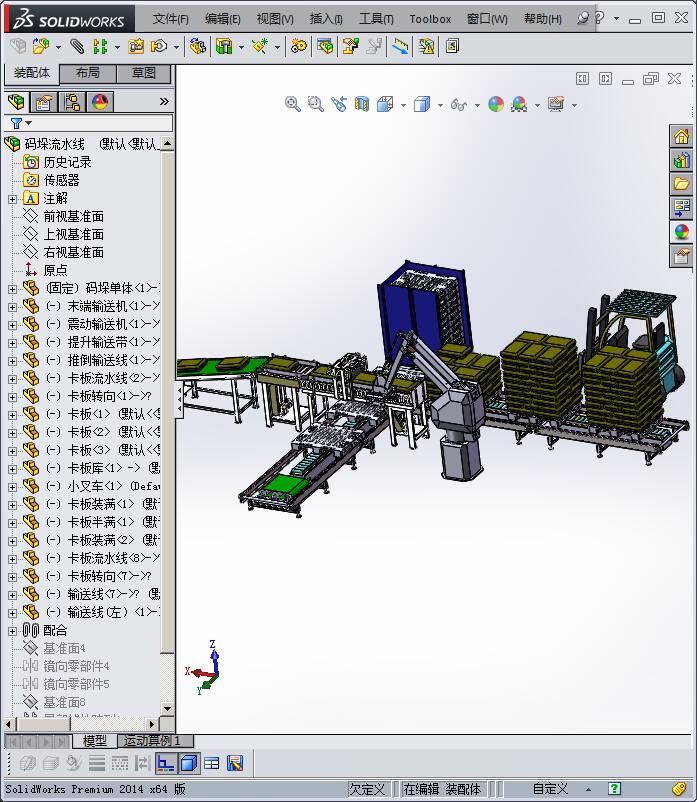
Task: Expand the 注解 annotations node
Action: click(12, 199)
